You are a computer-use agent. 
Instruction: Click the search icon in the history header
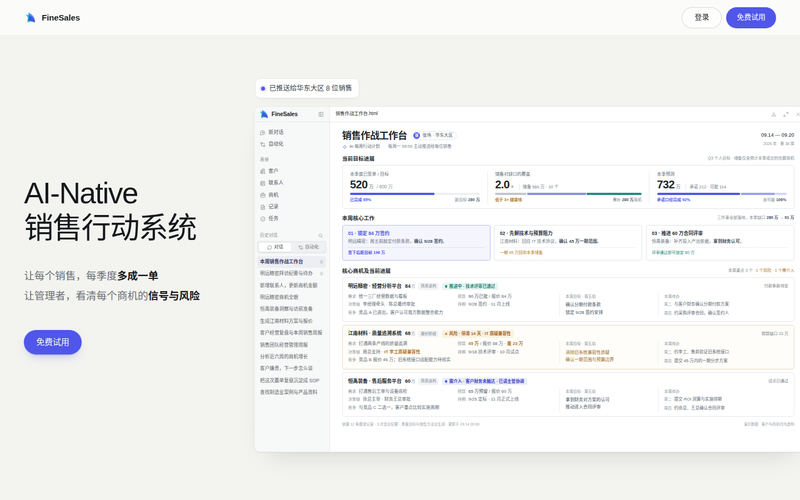coord(321,235)
